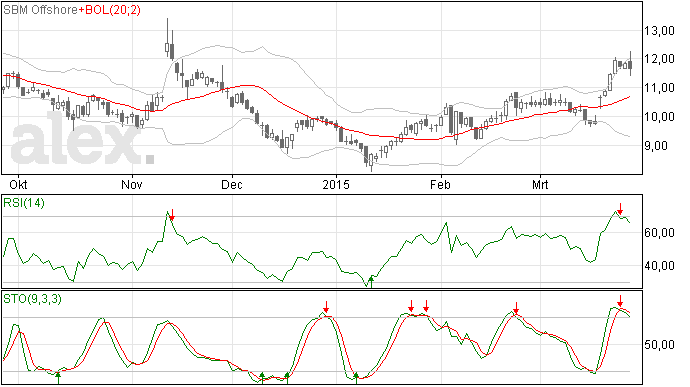This screenshot has width=690, height=387.
Task: Click the red RSI sell arrow in March
Action: 620,209
